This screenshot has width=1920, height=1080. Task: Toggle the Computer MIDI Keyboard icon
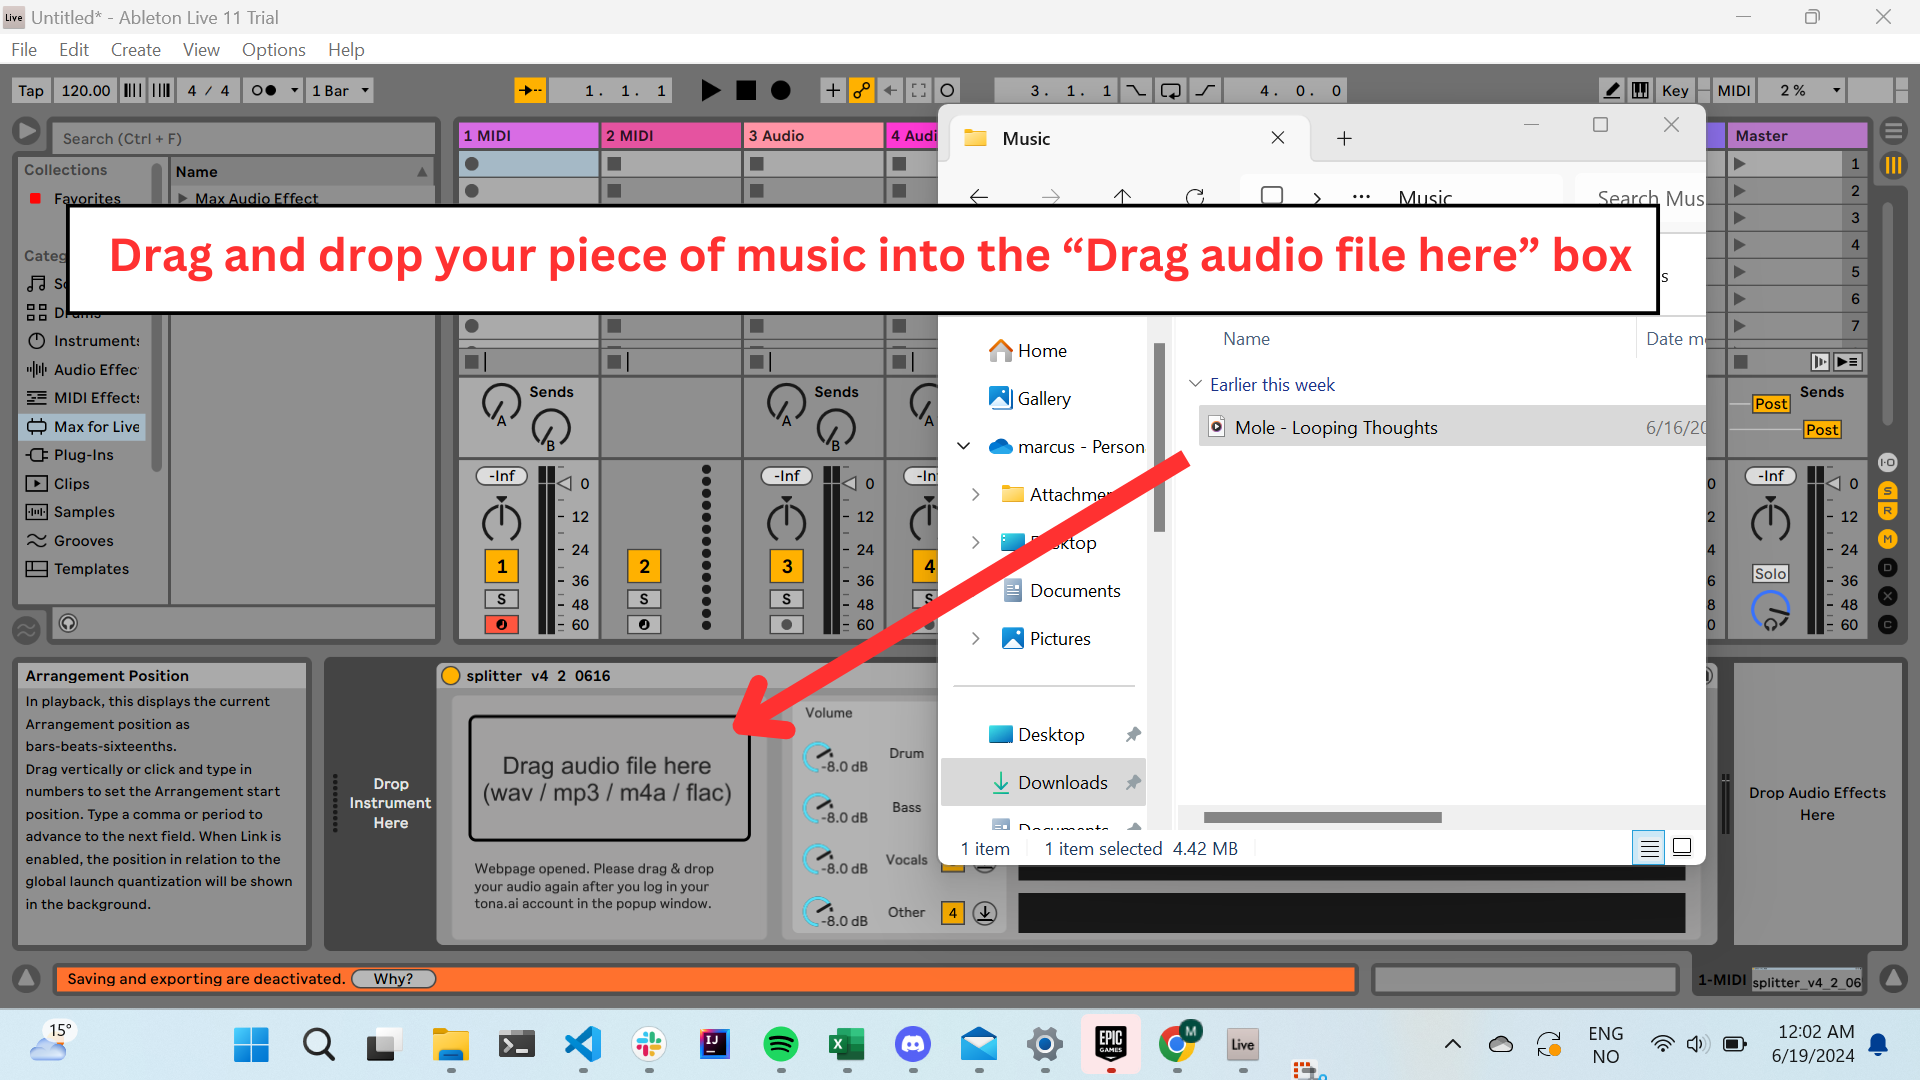click(1640, 91)
